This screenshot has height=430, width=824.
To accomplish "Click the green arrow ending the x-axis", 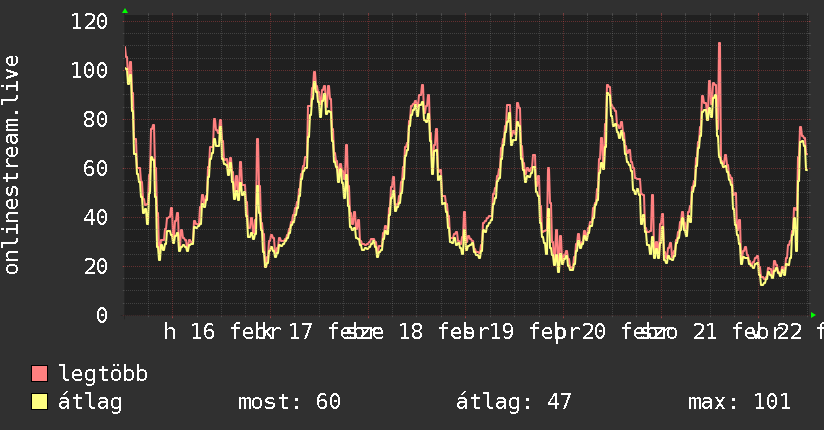I will coord(814,314).
